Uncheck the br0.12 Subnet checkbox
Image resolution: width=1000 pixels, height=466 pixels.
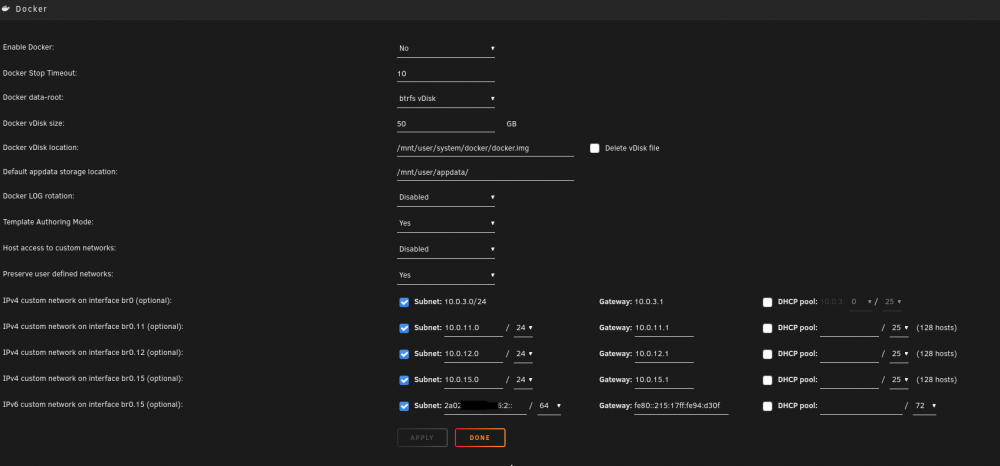tap(404, 354)
